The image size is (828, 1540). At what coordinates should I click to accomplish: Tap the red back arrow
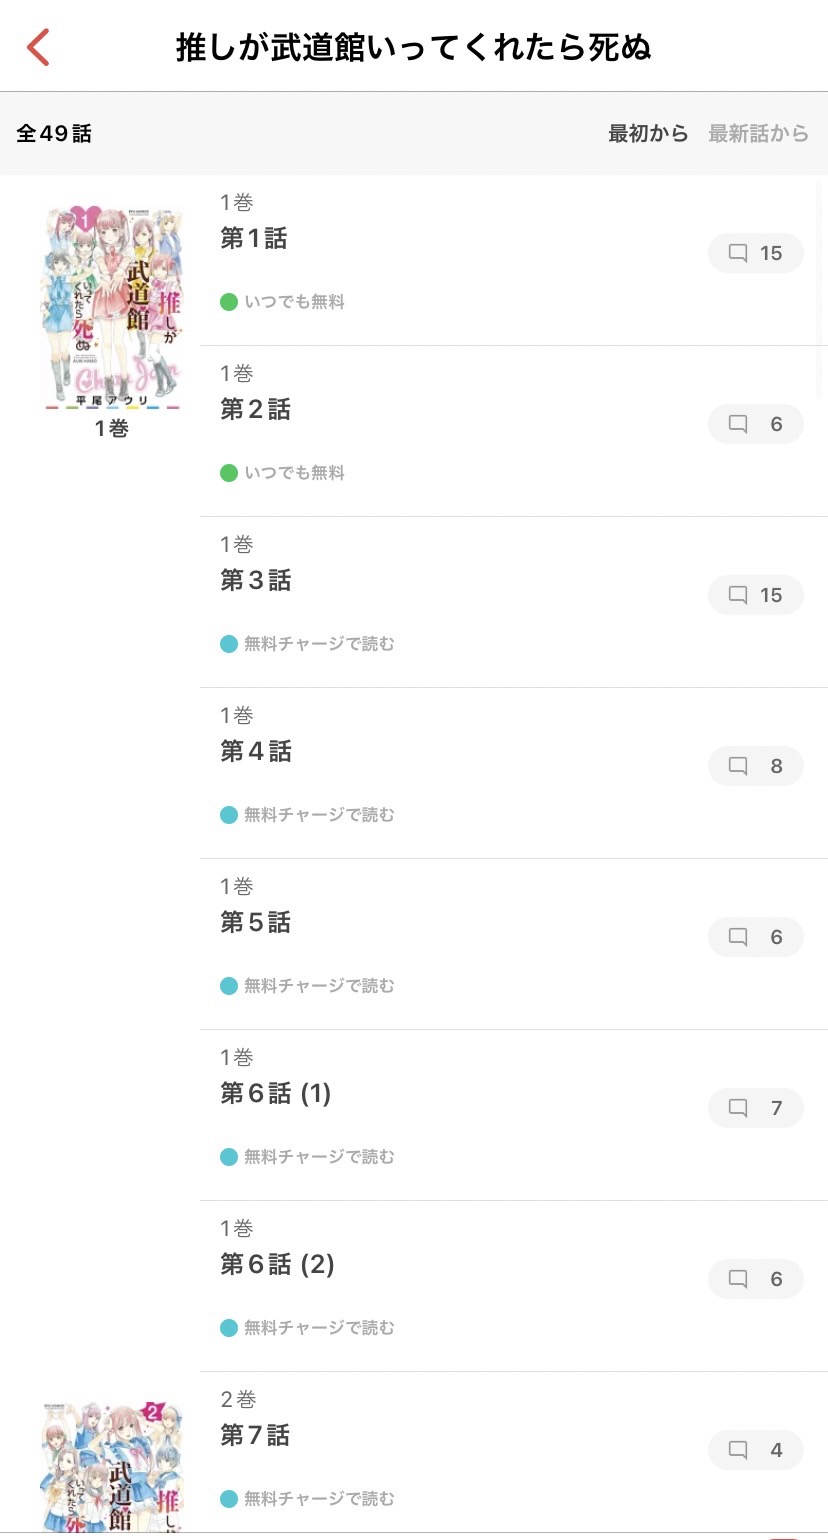[38, 47]
